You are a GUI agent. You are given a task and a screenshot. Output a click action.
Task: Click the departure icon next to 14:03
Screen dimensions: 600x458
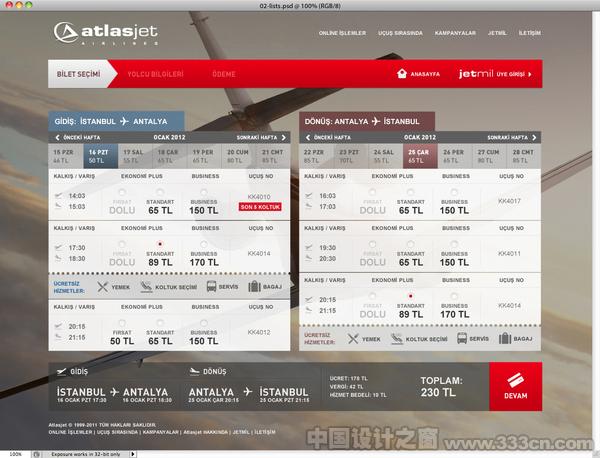coord(58,196)
